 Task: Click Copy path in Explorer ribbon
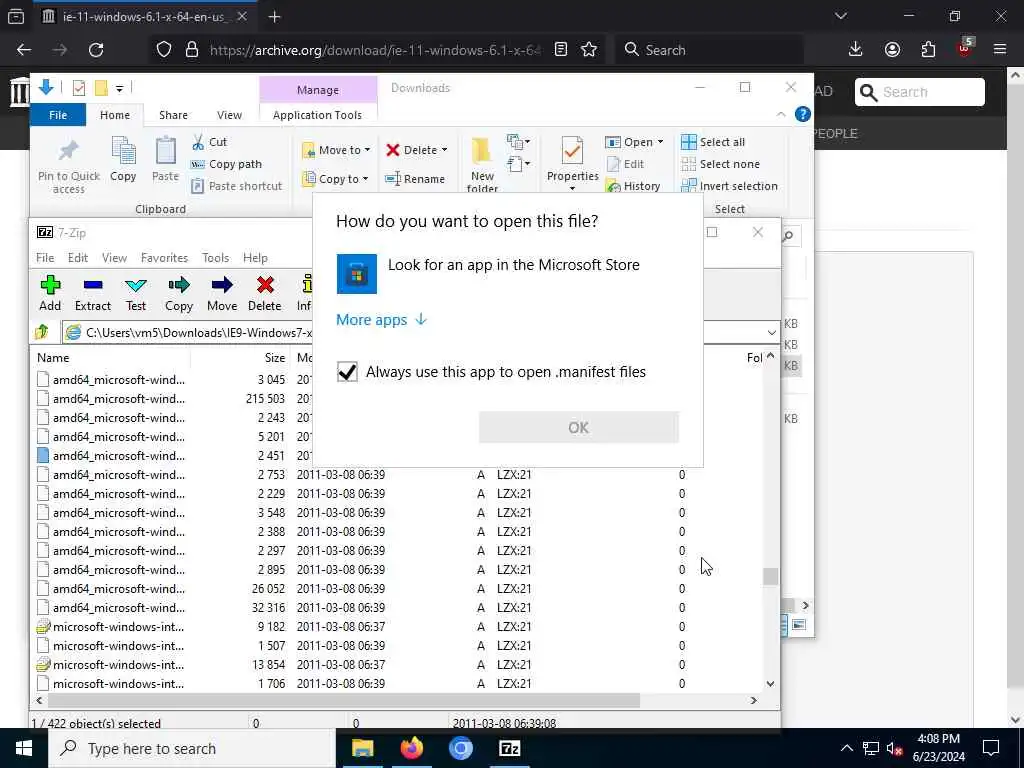pyautogui.click(x=226, y=164)
